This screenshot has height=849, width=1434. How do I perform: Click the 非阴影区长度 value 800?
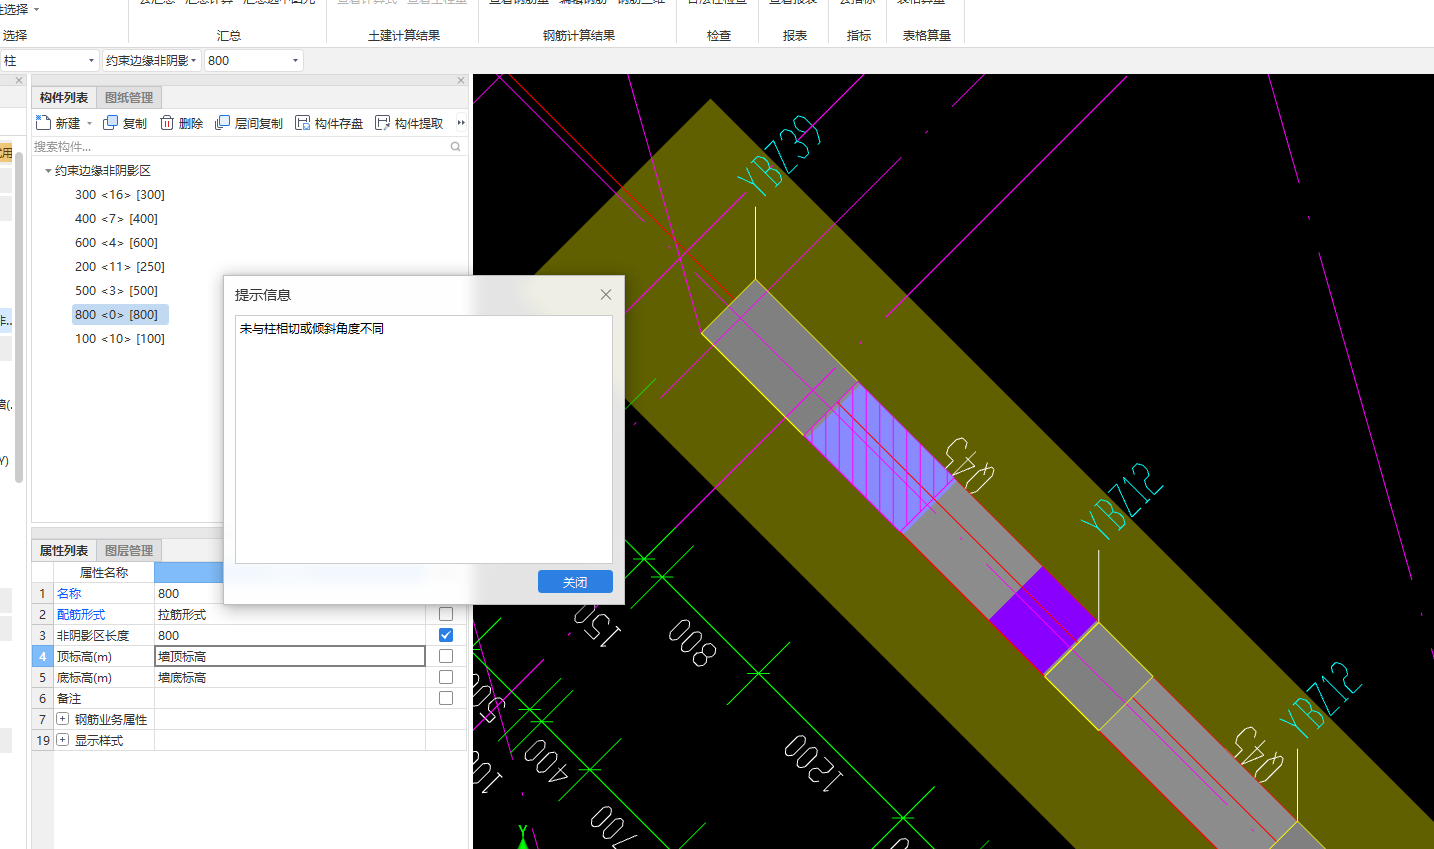pos(290,635)
